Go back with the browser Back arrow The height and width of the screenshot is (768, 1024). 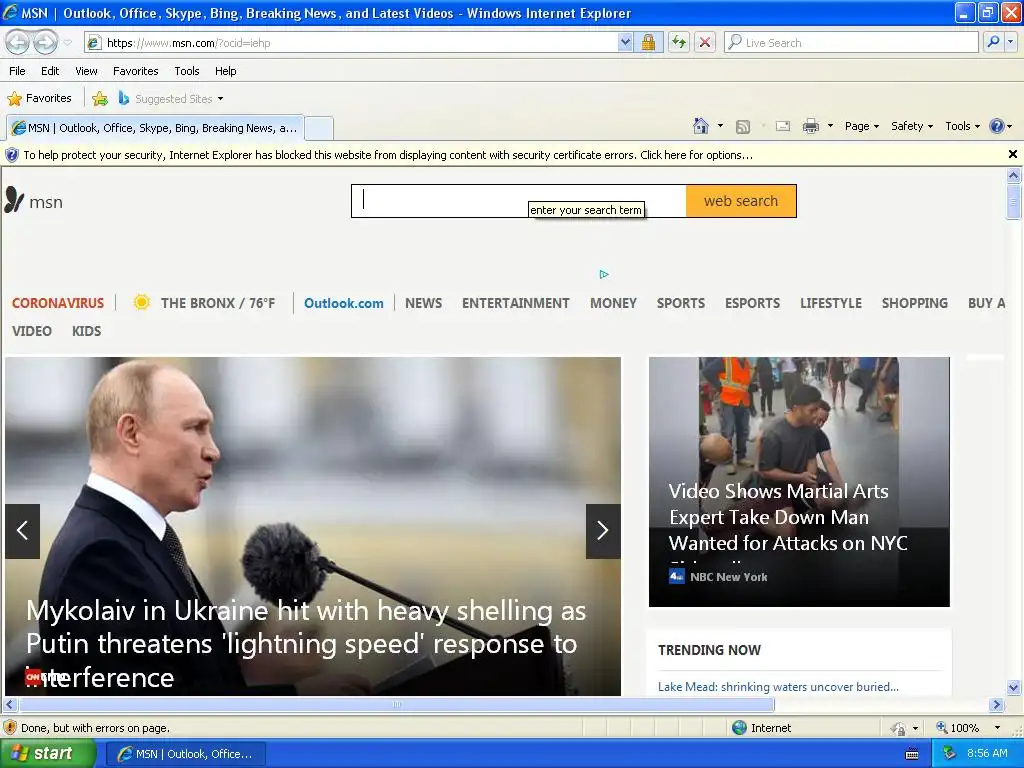click(x=18, y=42)
